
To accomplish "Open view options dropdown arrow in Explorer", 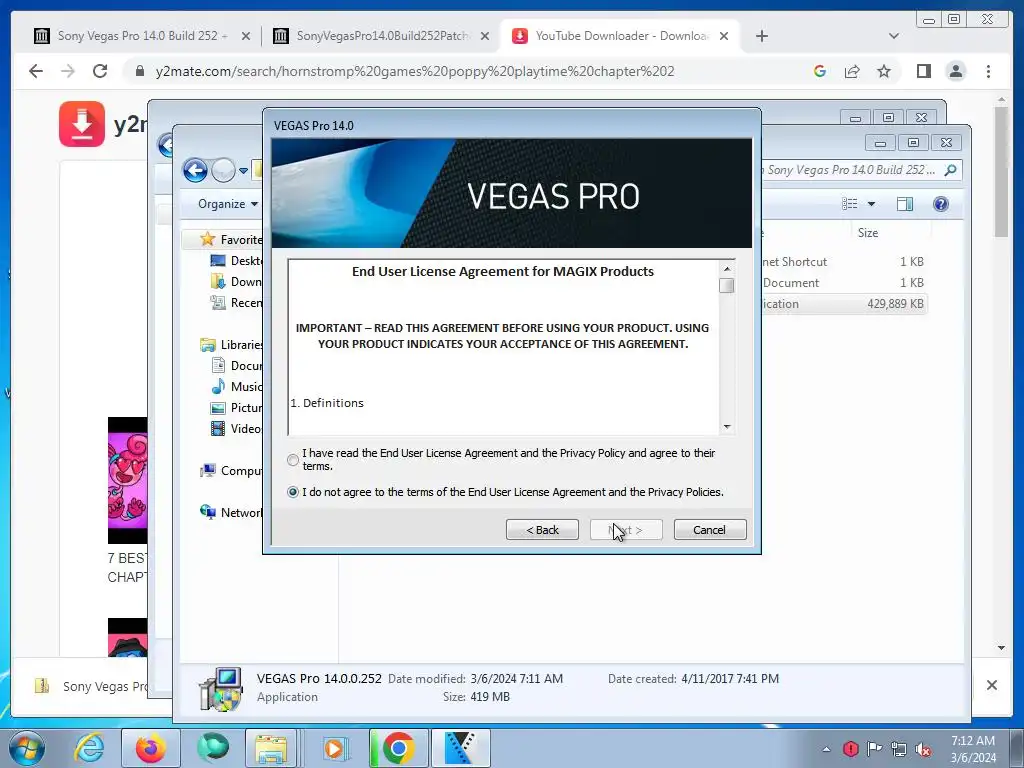I will (871, 204).
